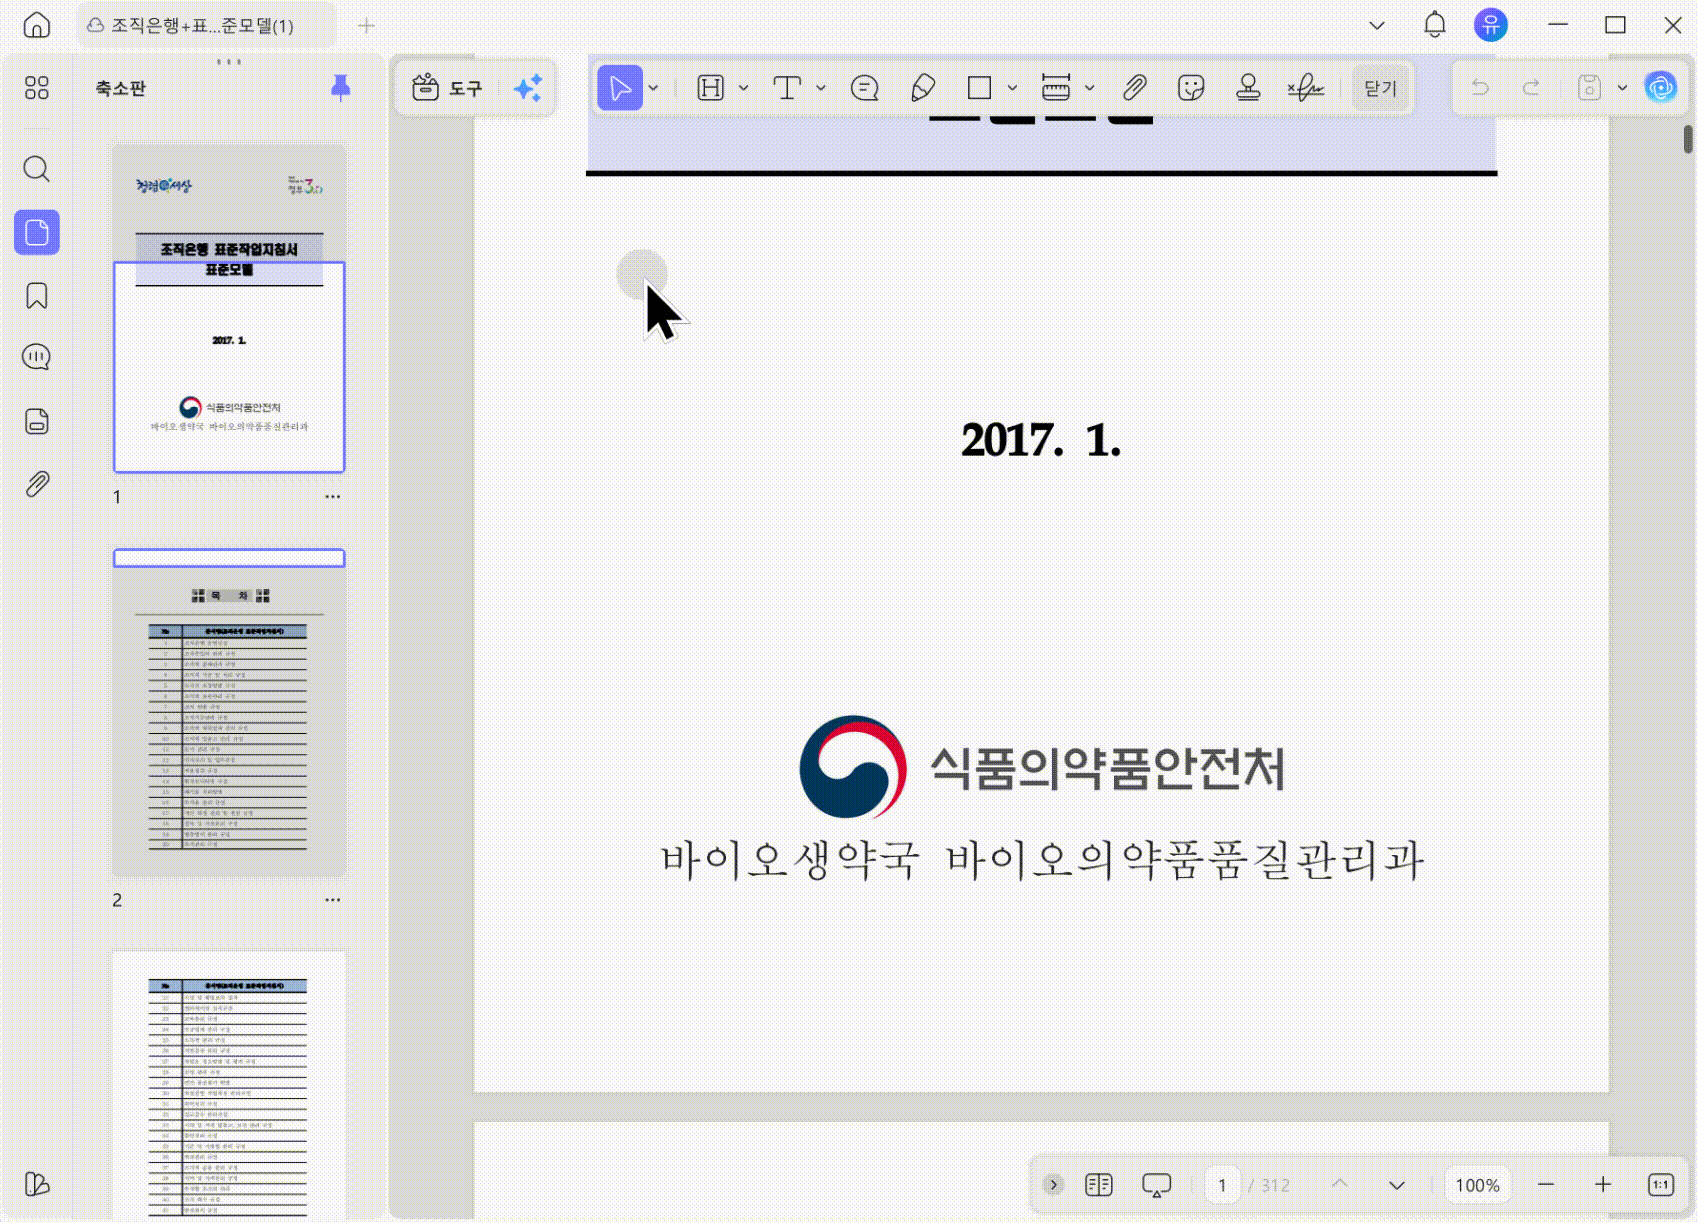Image resolution: width=1698 pixels, height=1222 pixels.
Task: Click the 닫기 close button
Action: (x=1380, y=88)
